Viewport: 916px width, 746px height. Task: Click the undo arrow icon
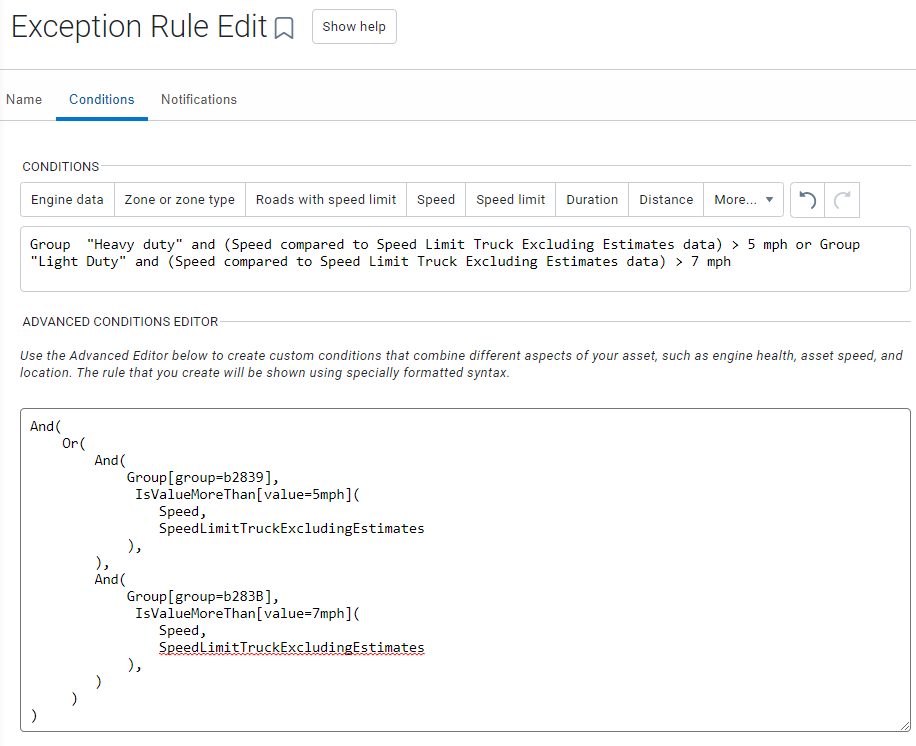point(808,200)
